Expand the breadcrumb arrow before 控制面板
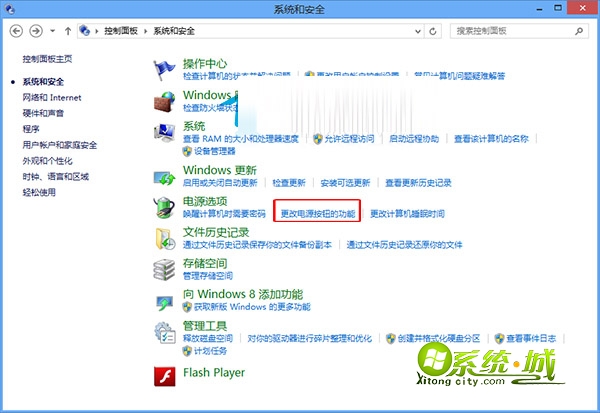The height and width of the screenshot is (413, 600). coord(97,31)
